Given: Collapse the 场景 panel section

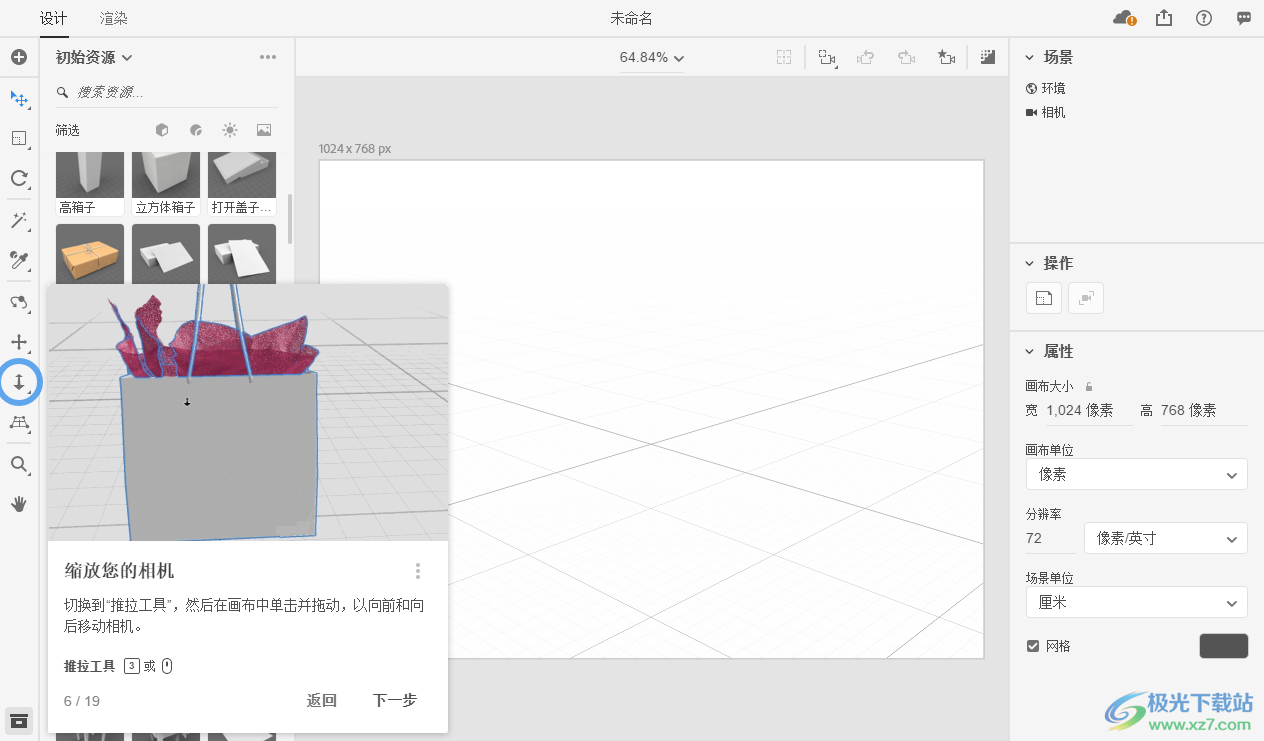Looking at the screenshot, I should tap(1030, 58).
